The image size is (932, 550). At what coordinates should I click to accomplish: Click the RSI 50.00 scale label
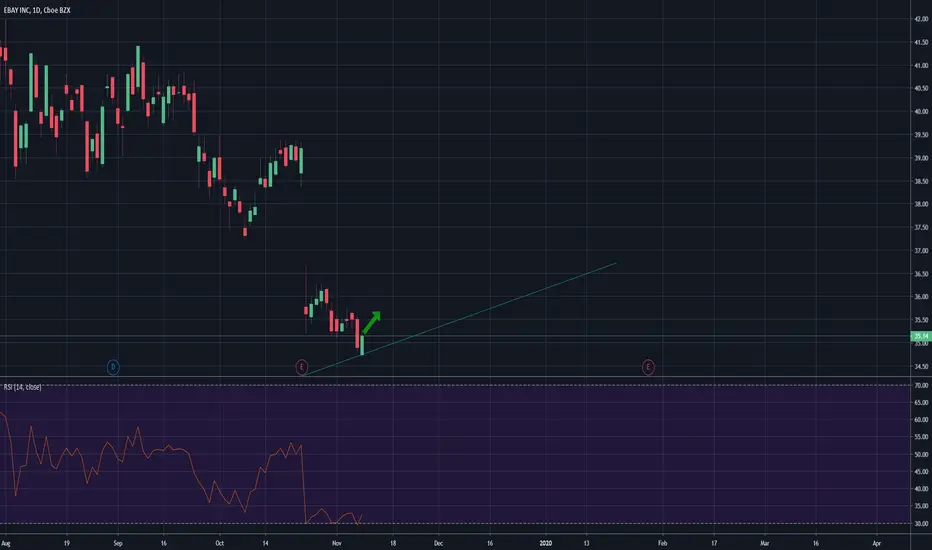pos(921,454)
